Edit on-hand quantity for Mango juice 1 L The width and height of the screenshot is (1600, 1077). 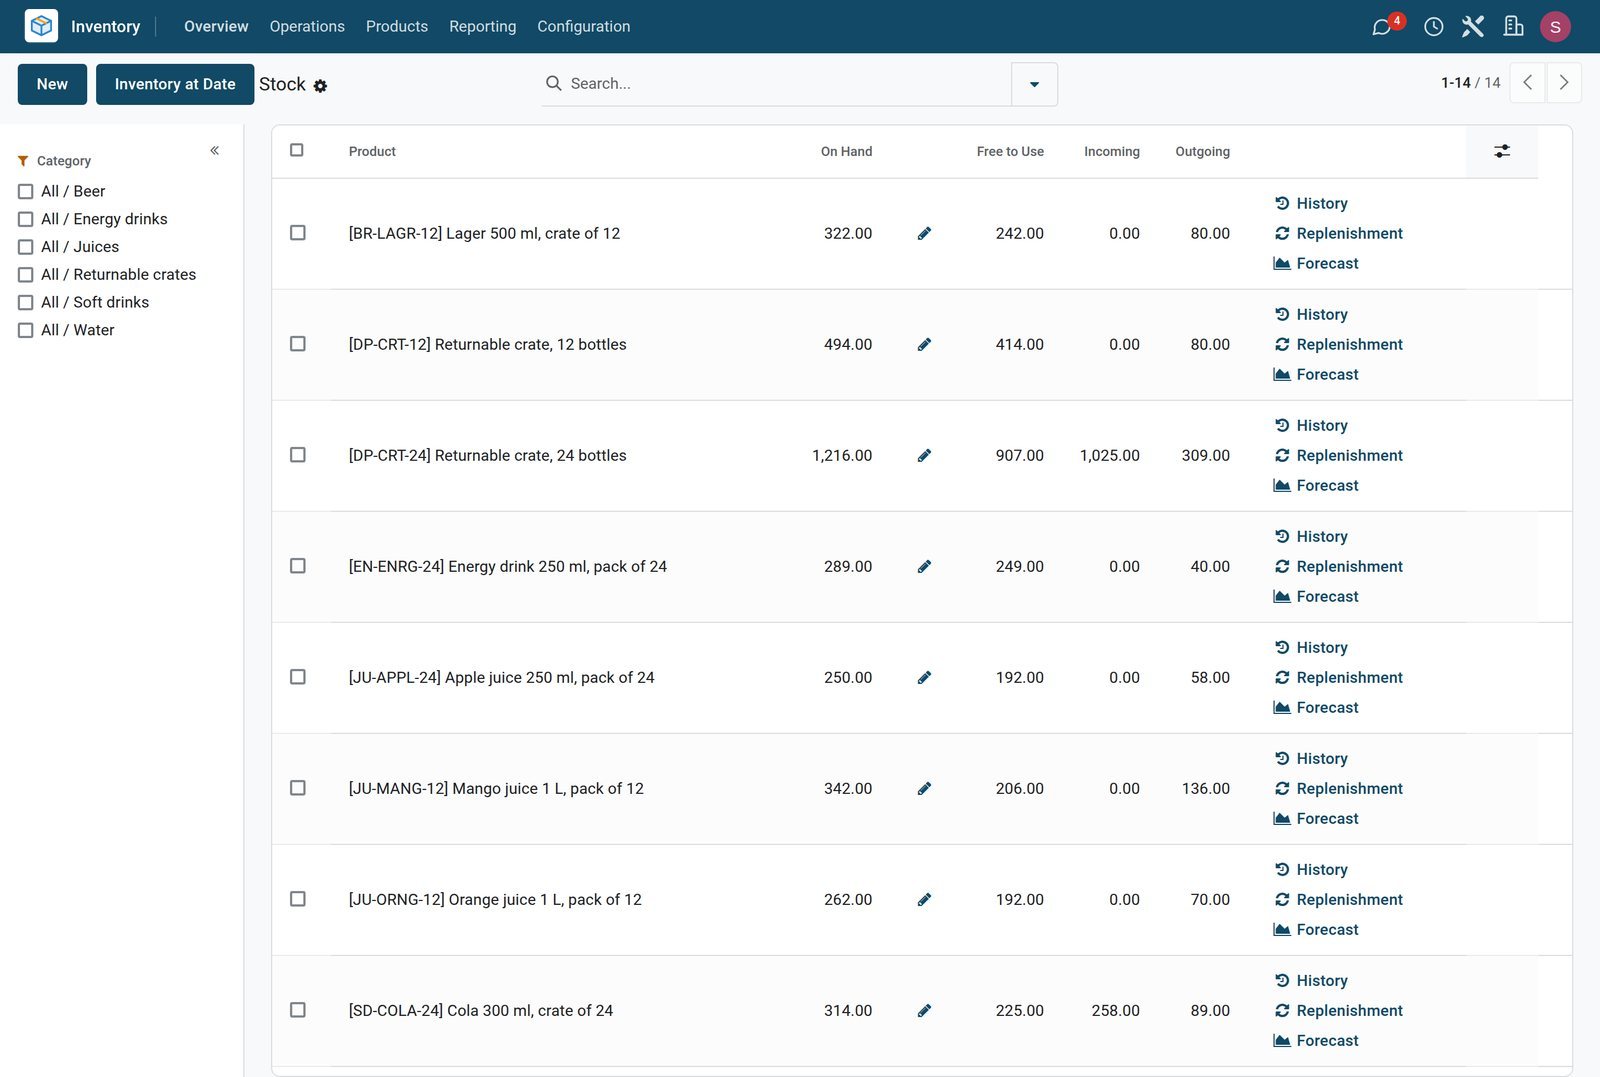pyautogui.click(x=924, y=789)
